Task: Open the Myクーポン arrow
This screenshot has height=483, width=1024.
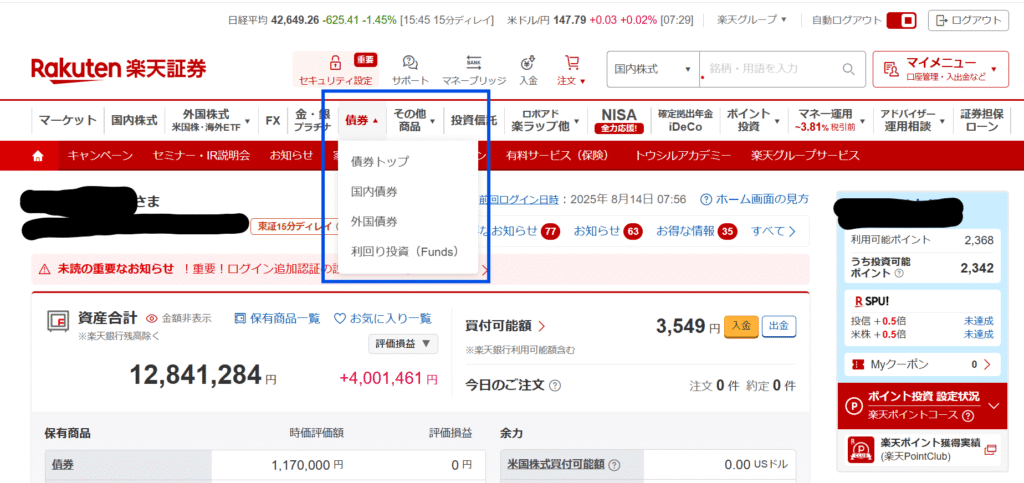Action: pyautogui.click(x=987, y=364)
